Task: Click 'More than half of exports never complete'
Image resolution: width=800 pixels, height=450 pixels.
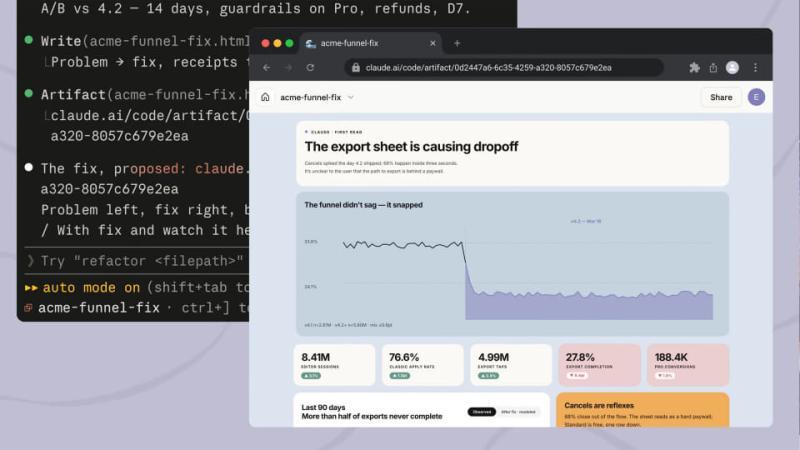Action: (371, 416)
